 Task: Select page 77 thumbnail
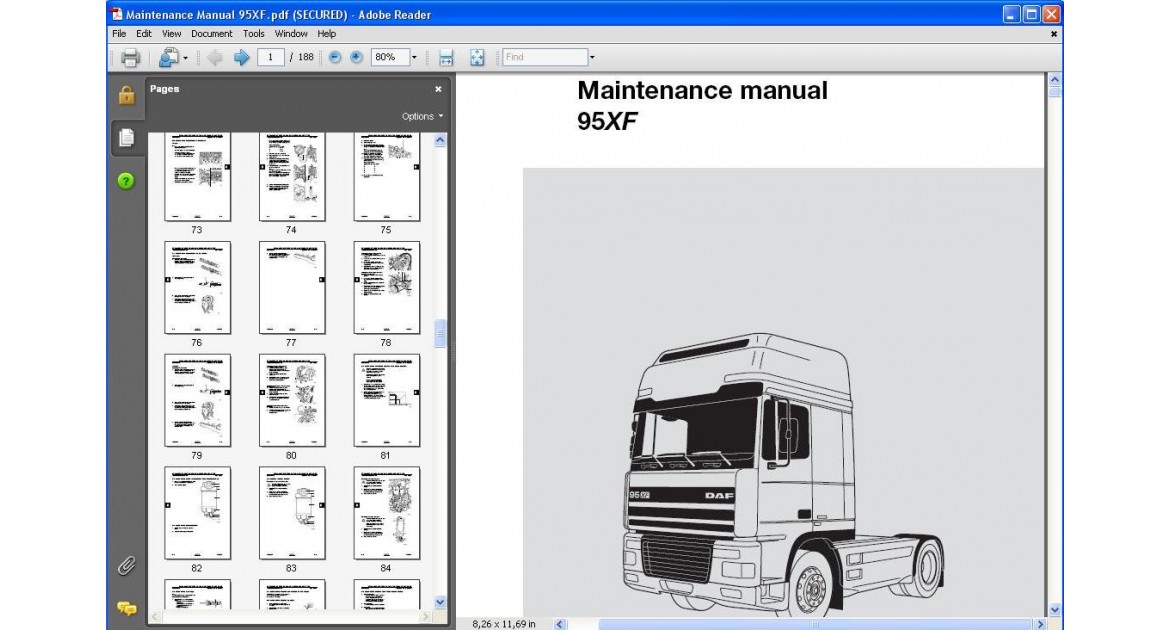(292, 287)
